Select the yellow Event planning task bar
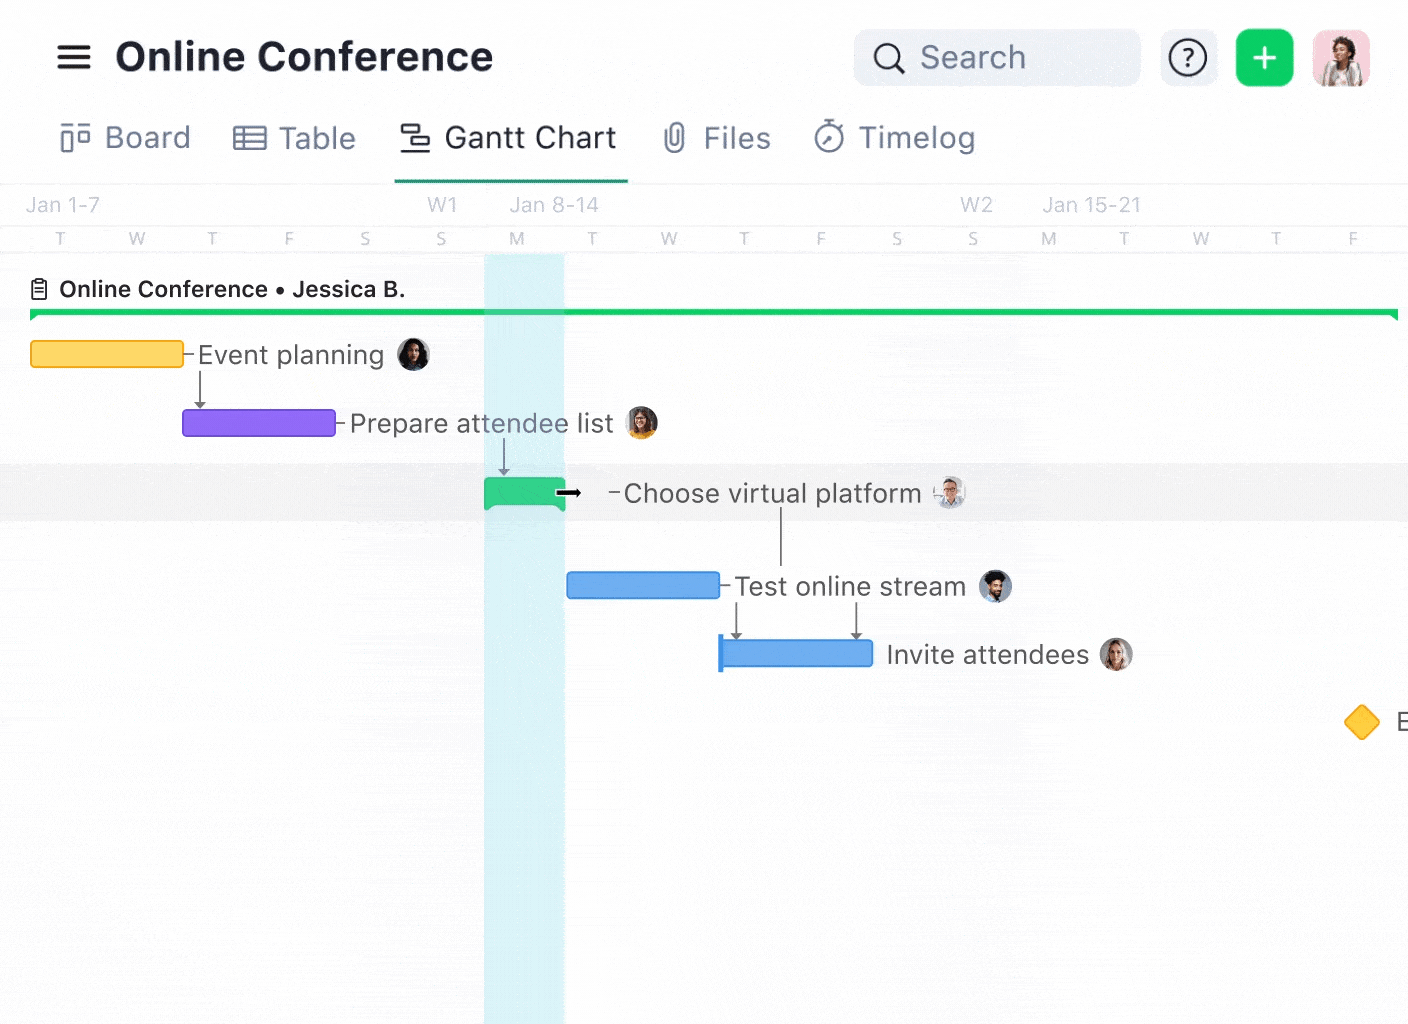 pos(106,354)
